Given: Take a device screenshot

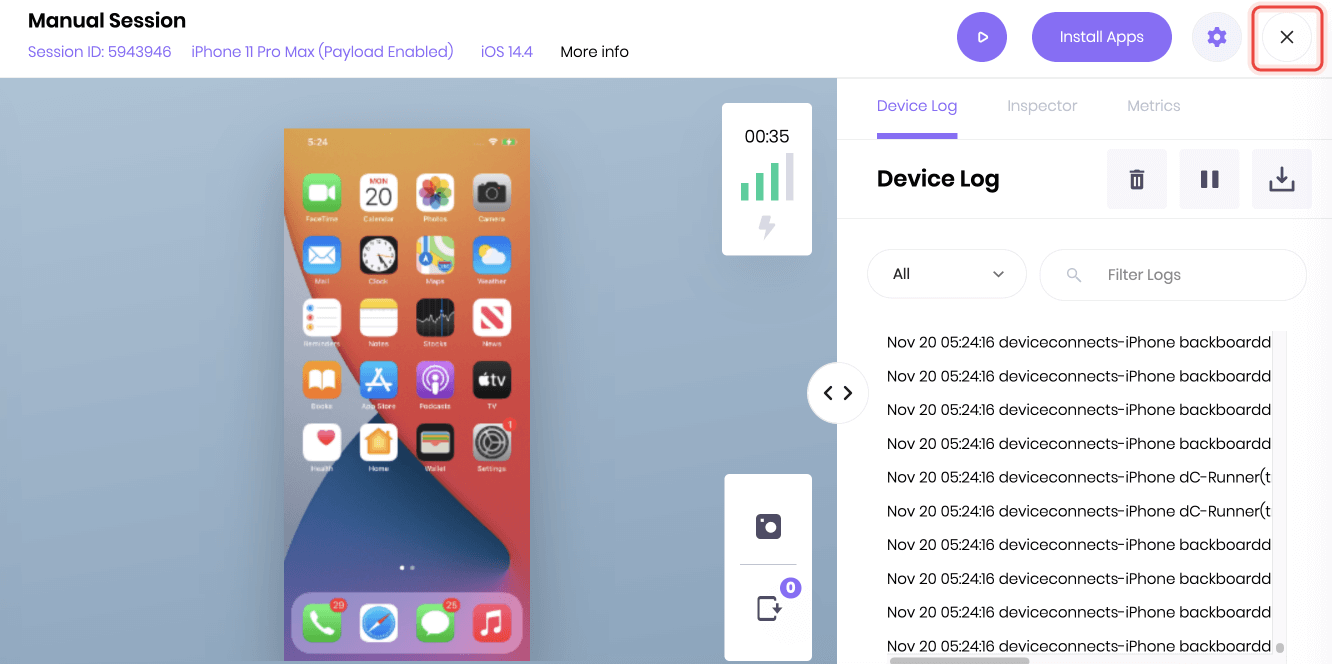Looking at the screenshot, I should (768, 527).
